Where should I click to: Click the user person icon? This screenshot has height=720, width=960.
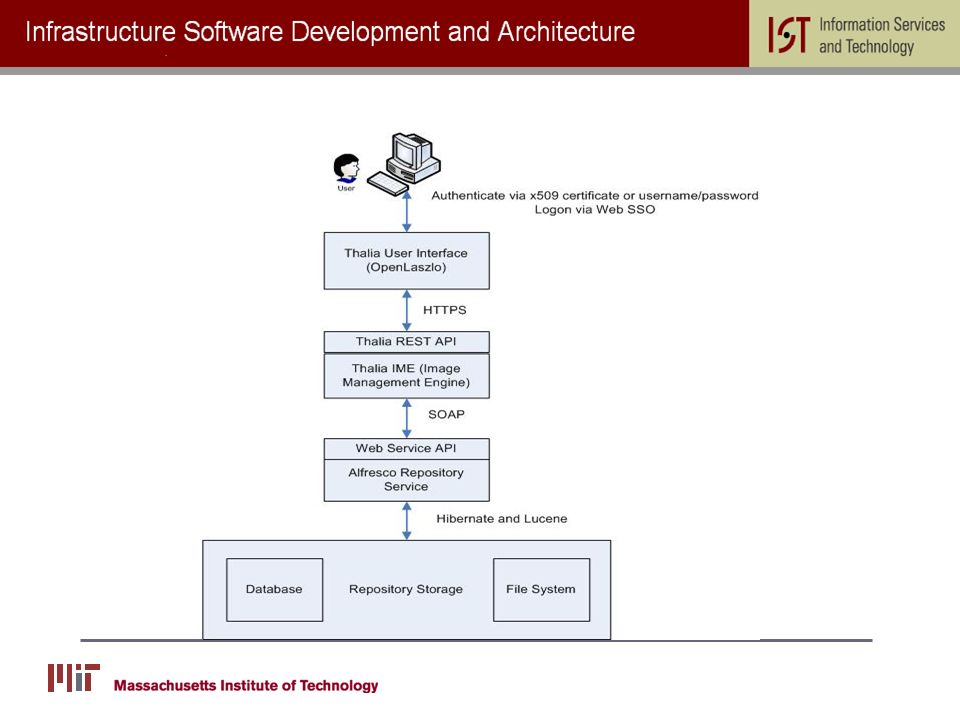pyautogui.click(x=347, y=168)
